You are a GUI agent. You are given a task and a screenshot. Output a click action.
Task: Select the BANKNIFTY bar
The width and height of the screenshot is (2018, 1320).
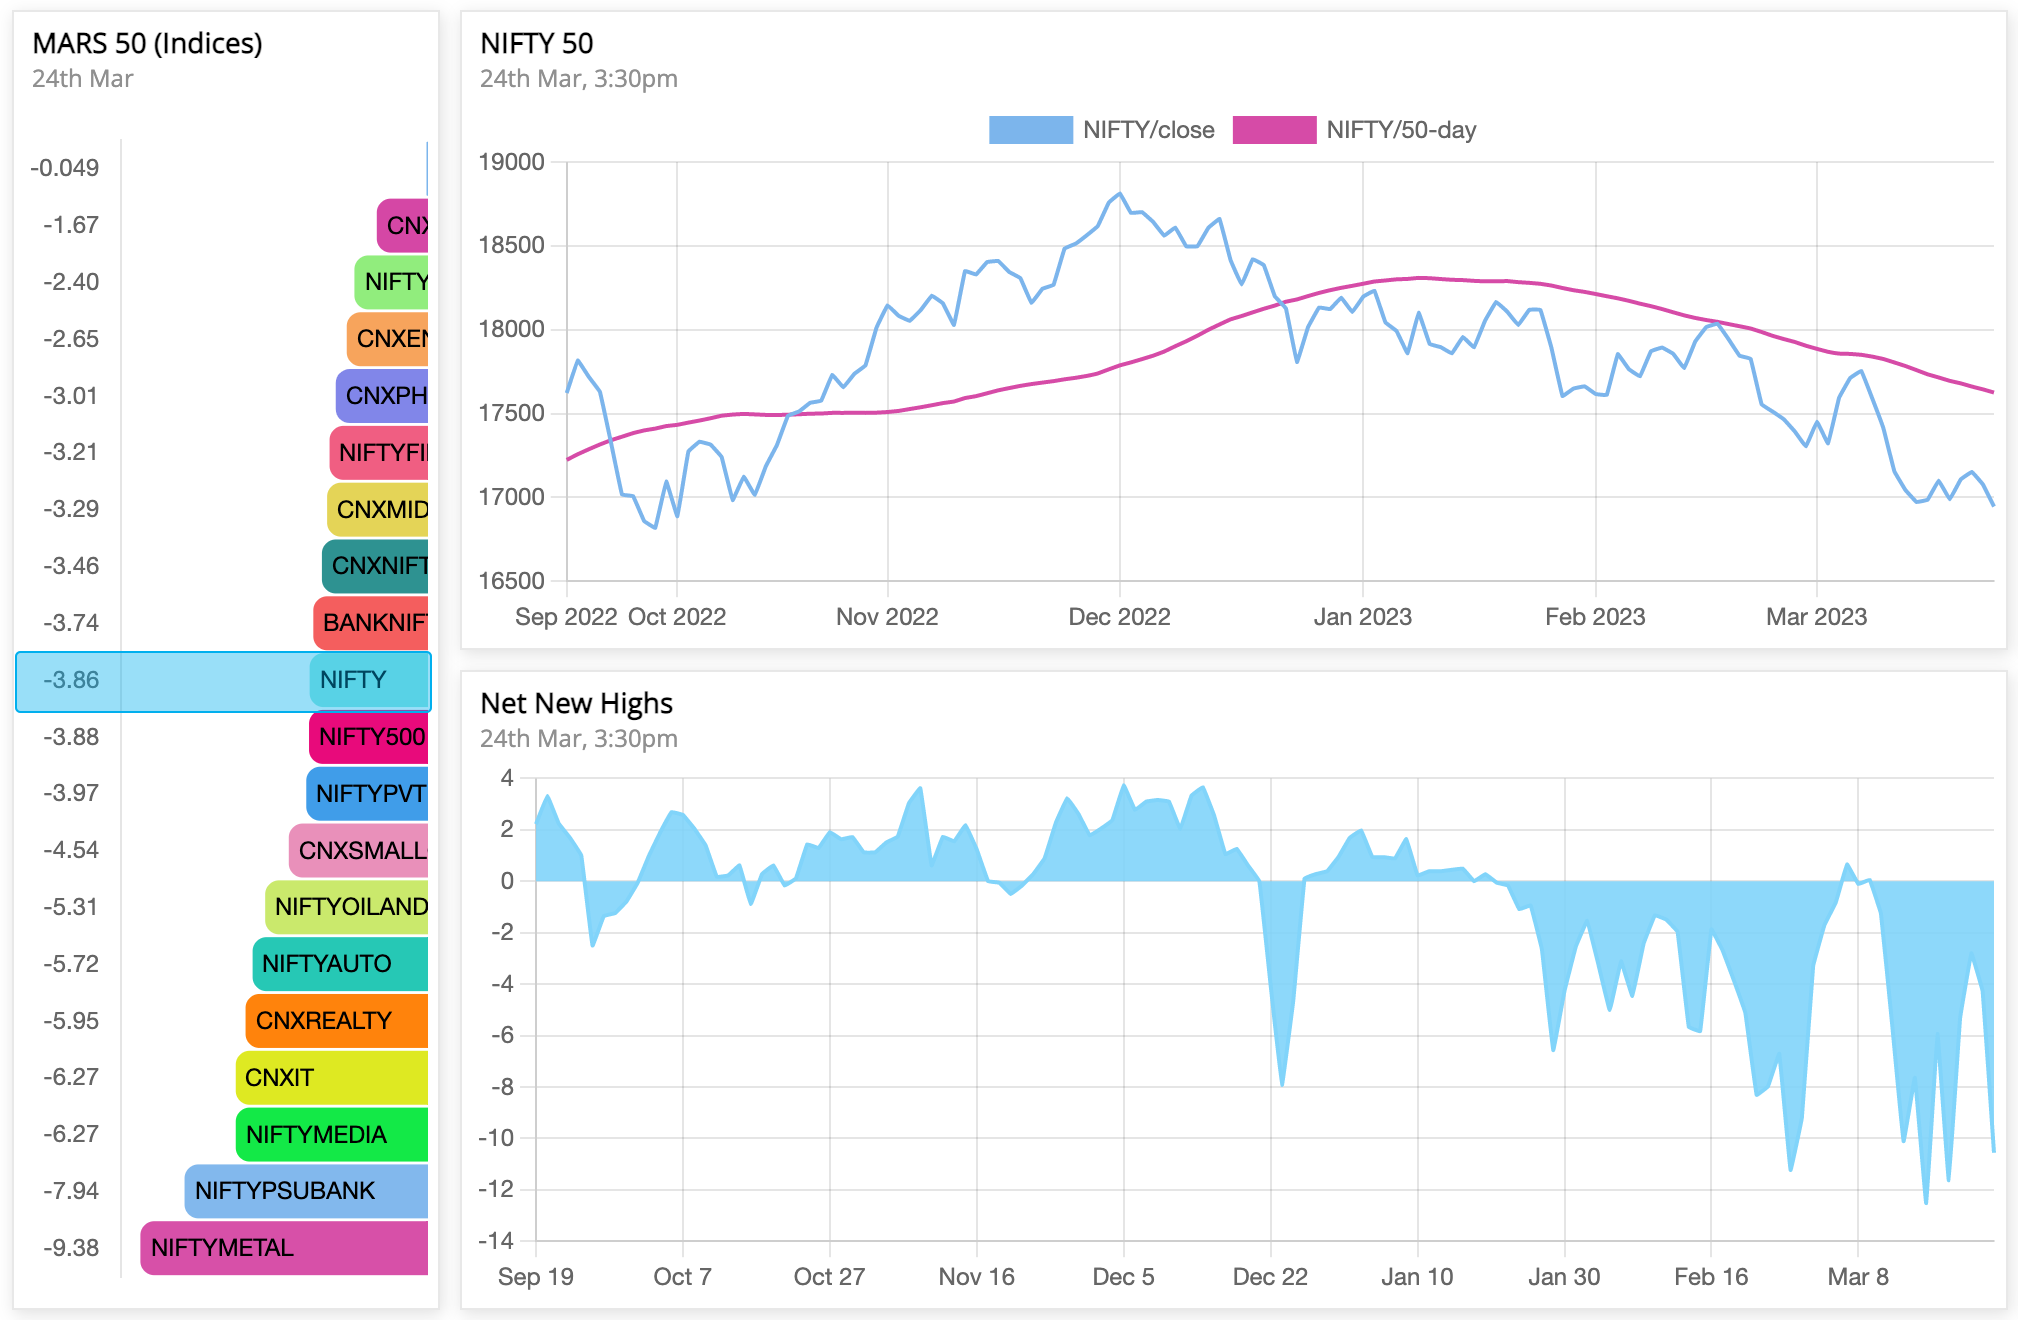point(371,623)
